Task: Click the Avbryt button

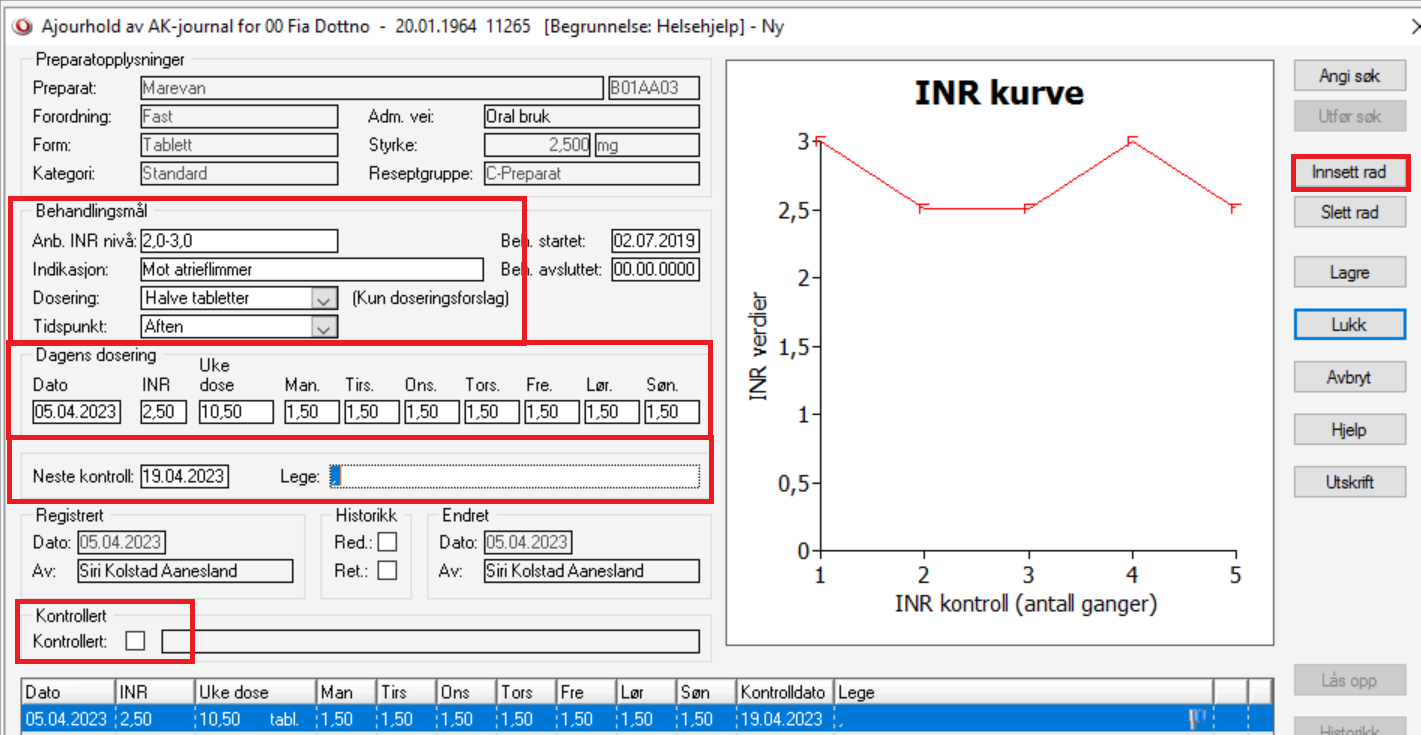Action: [x=1349, y=377]
